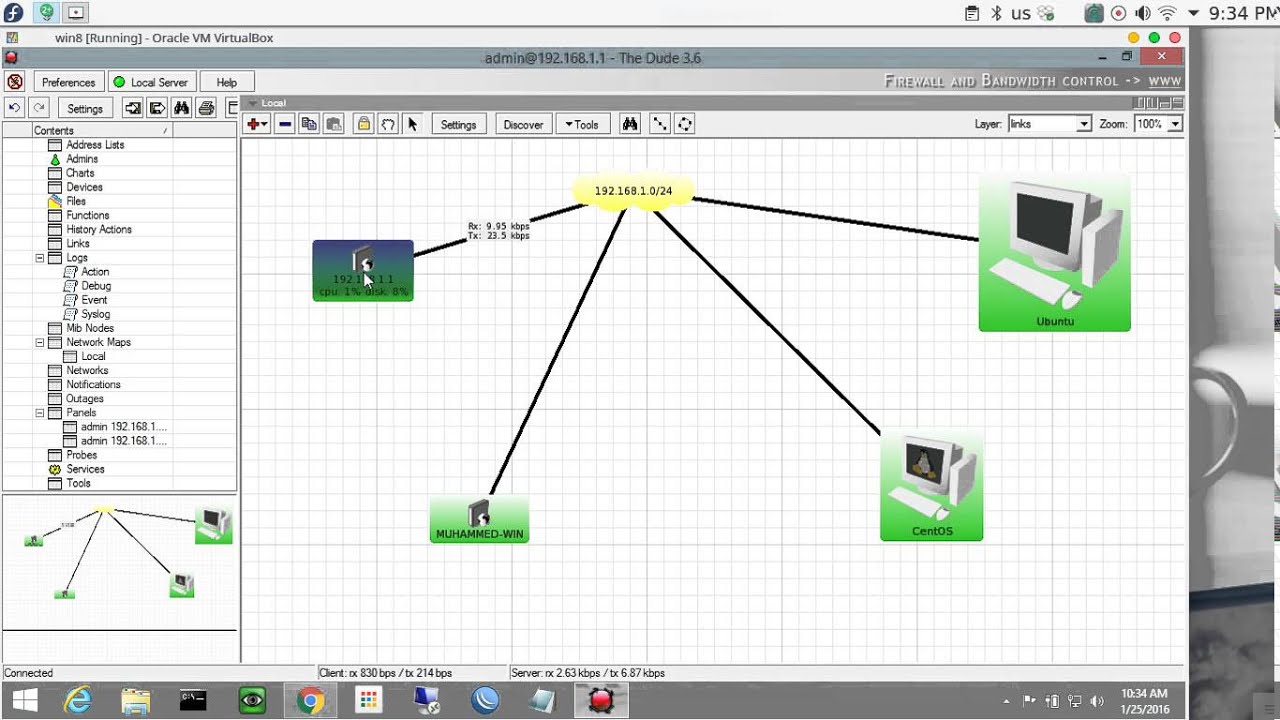Open Command Prompt from Windows taskbar

click(193, 700)
